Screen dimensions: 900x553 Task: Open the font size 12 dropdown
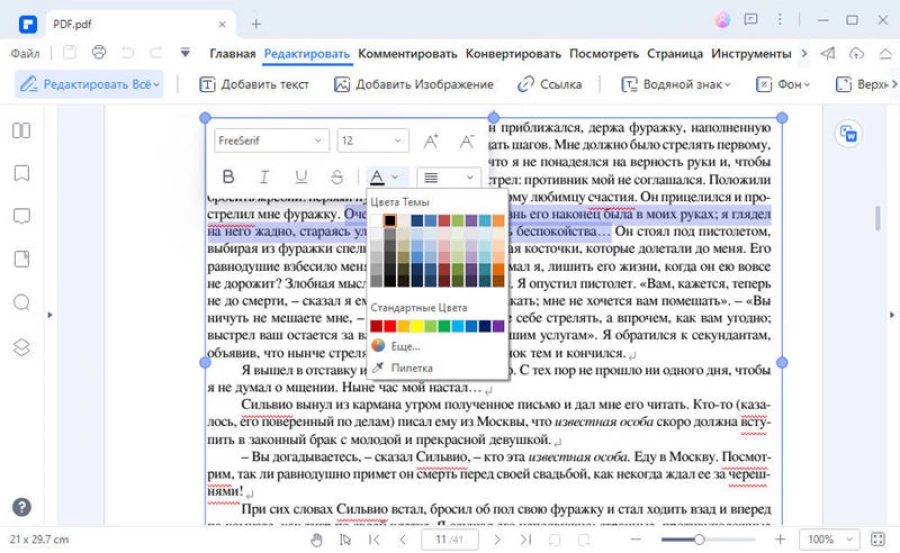(372, 141)
